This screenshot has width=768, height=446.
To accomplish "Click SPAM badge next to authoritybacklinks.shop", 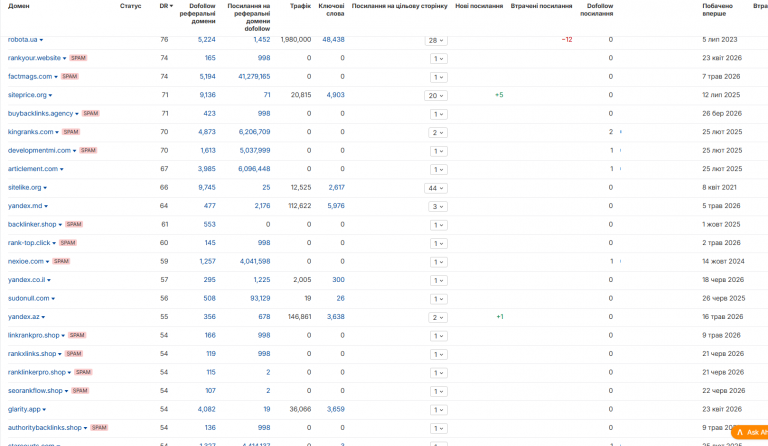I will [x=99, y=428].
